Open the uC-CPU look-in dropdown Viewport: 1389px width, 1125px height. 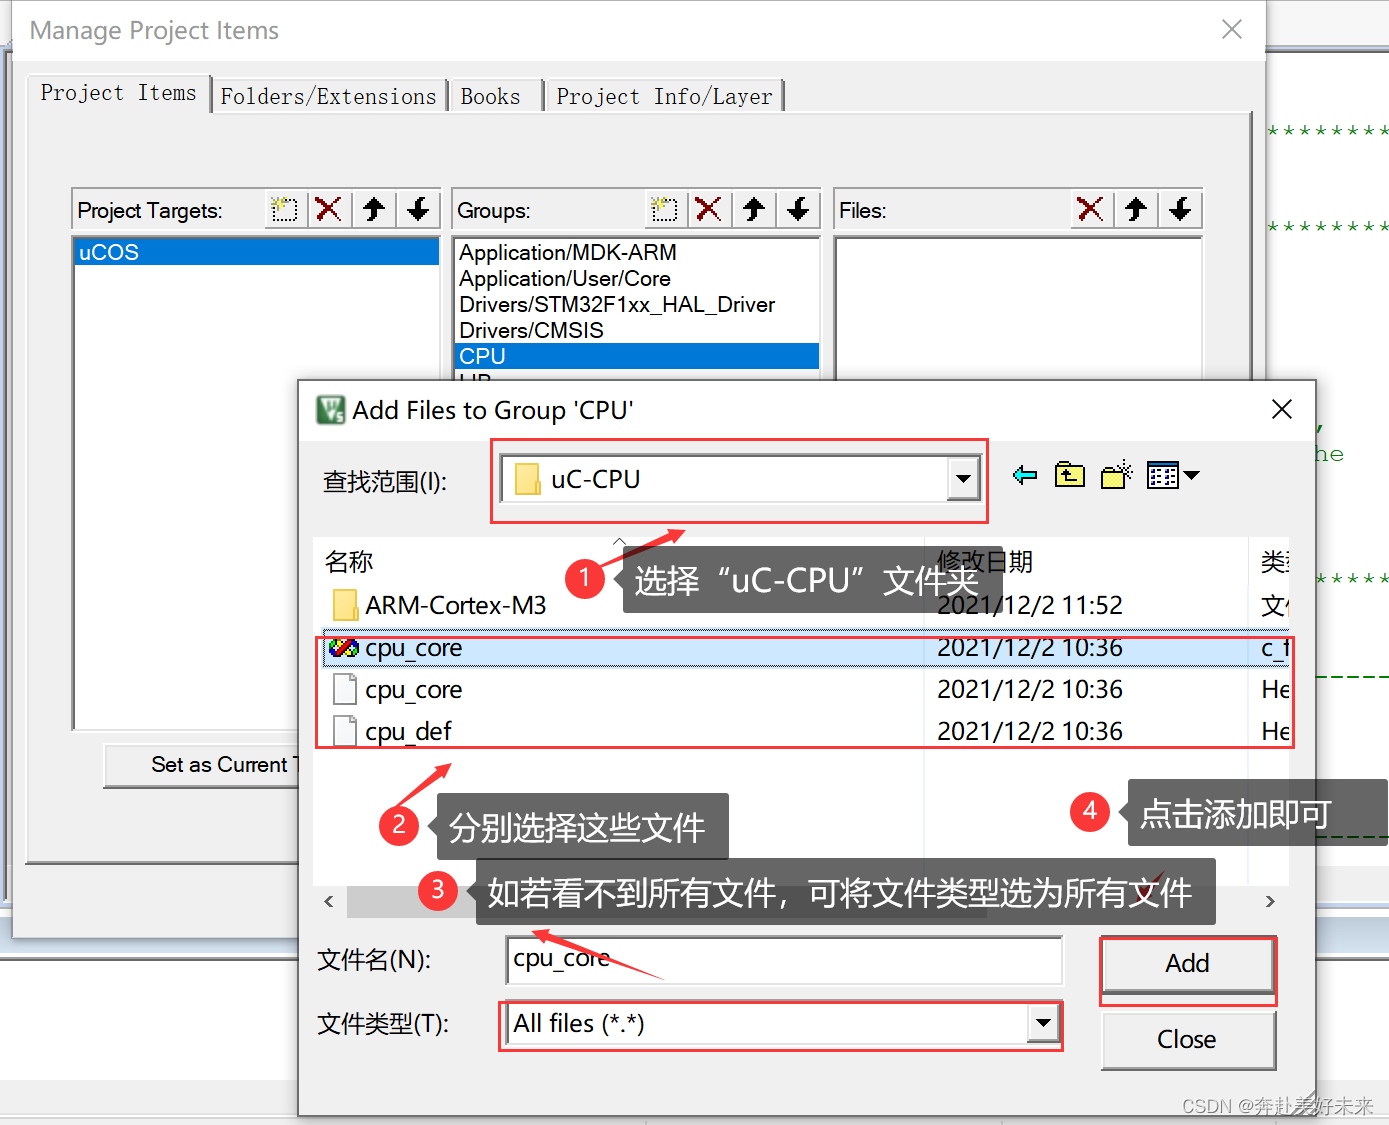[x=963, y=479]
